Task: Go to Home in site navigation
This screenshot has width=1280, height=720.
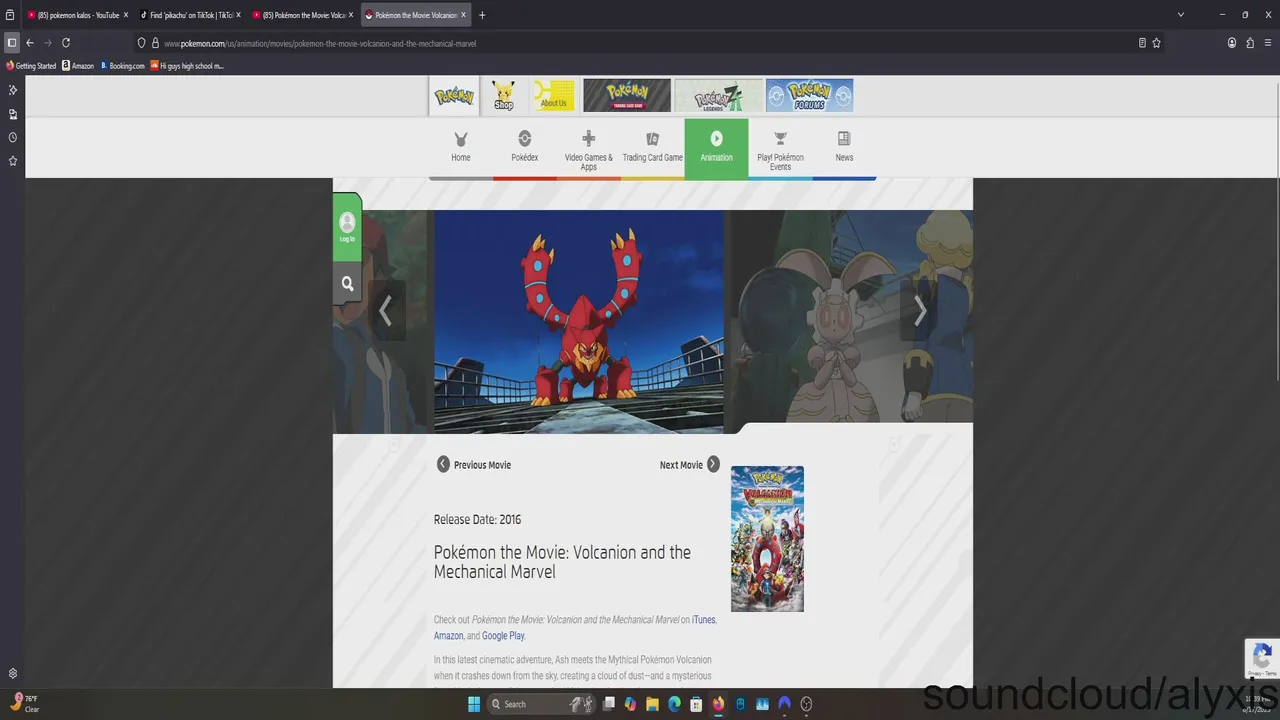Action: [x=461, y=148]
